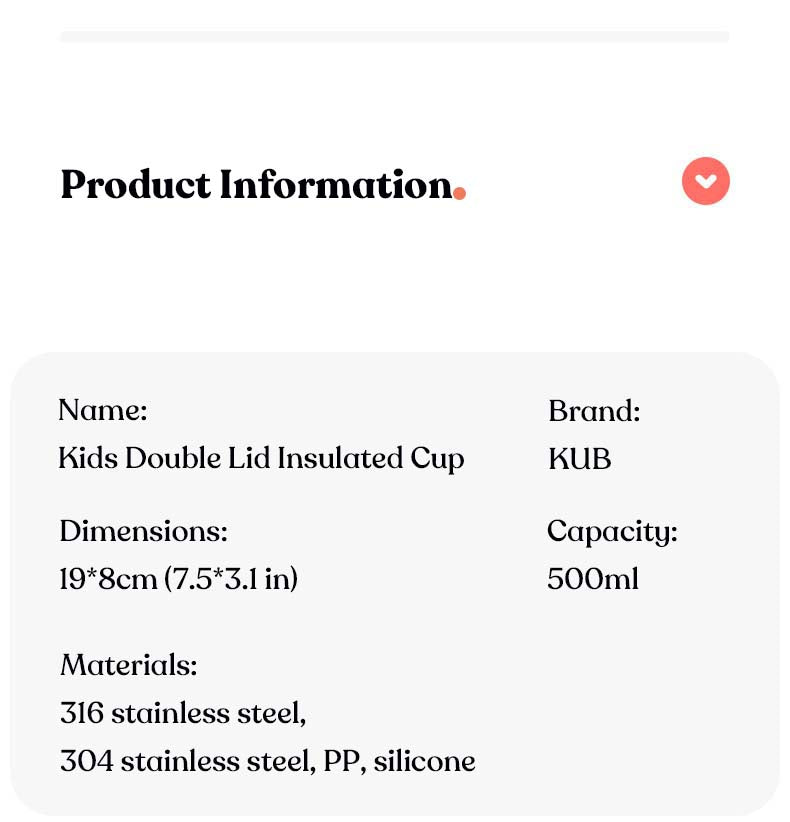This screenshot has height=822, width=790.
Task: Click the 19*8cm metric dimension value
Action: coord(108,579)
